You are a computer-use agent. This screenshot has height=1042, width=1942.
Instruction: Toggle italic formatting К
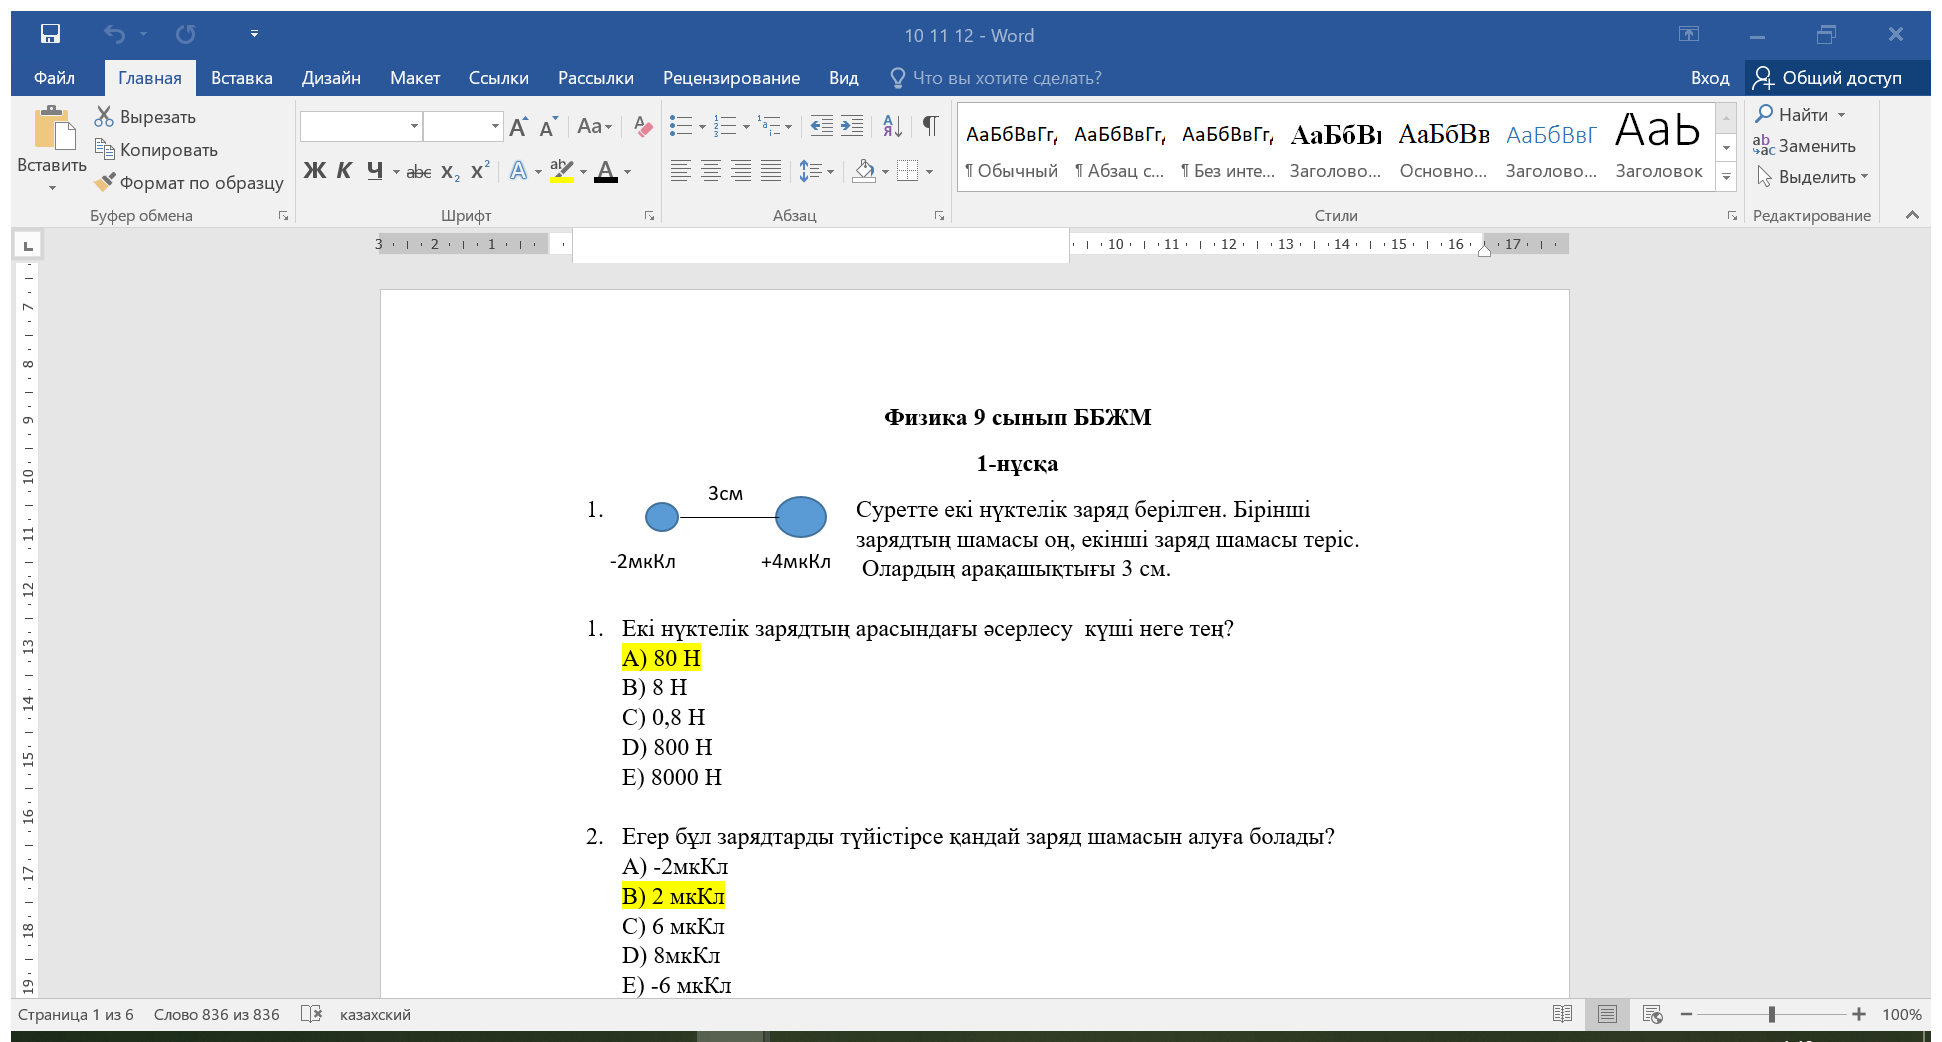pos(344,171)
